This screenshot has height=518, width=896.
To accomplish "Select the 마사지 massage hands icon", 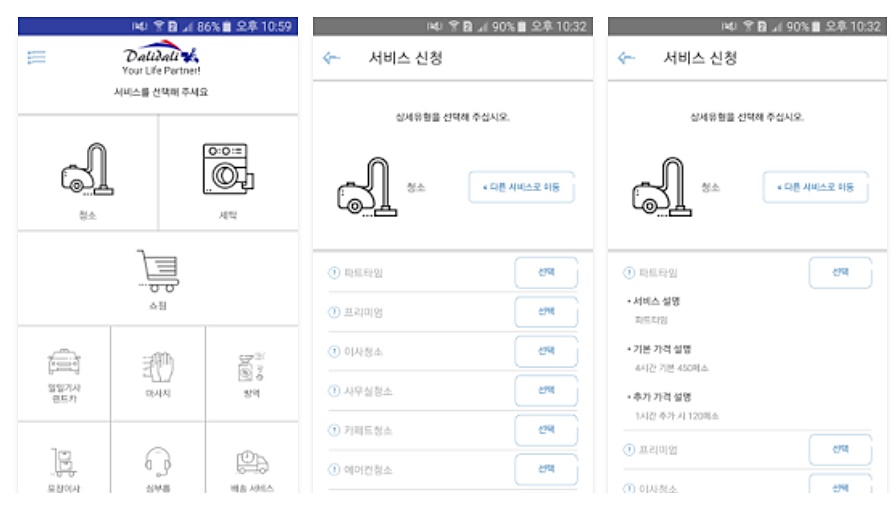I will pyautogui.click(x=159, y=373).
